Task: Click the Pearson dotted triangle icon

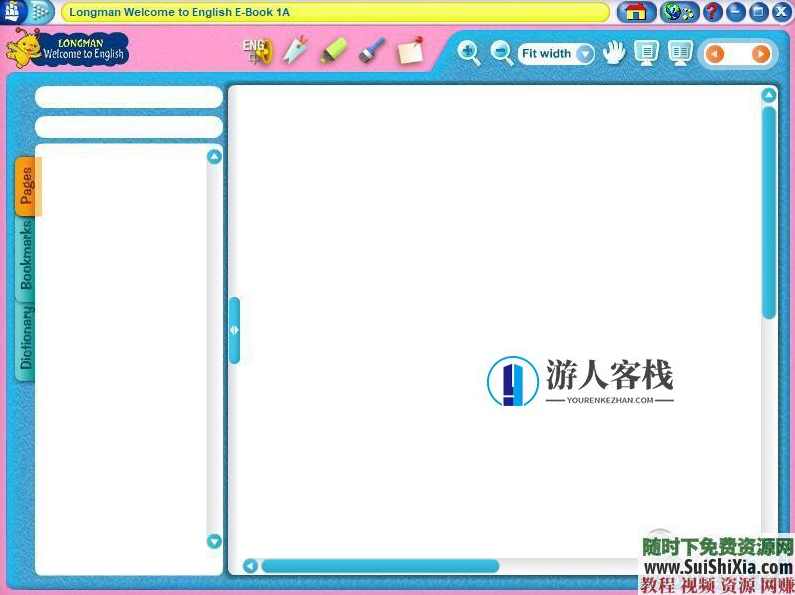Action: [x=41, y=12]
